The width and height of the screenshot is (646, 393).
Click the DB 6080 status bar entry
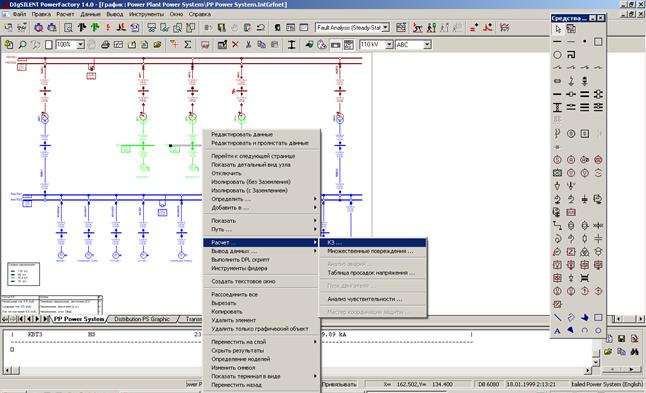[489, 384]
